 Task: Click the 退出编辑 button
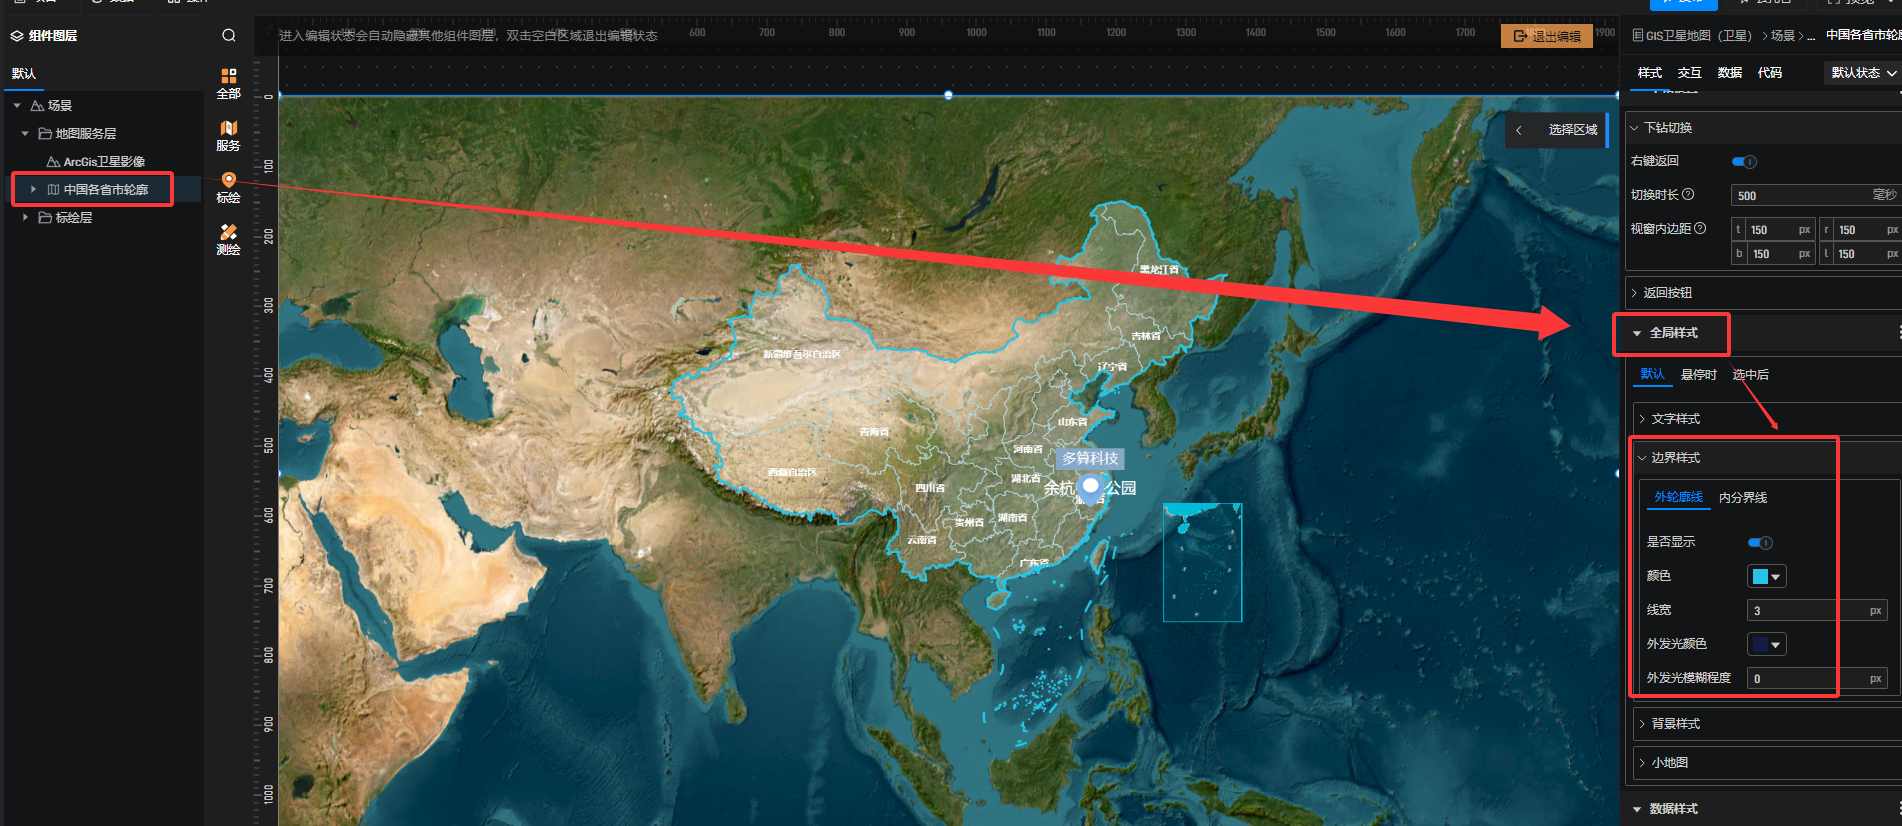(1547, 36)
